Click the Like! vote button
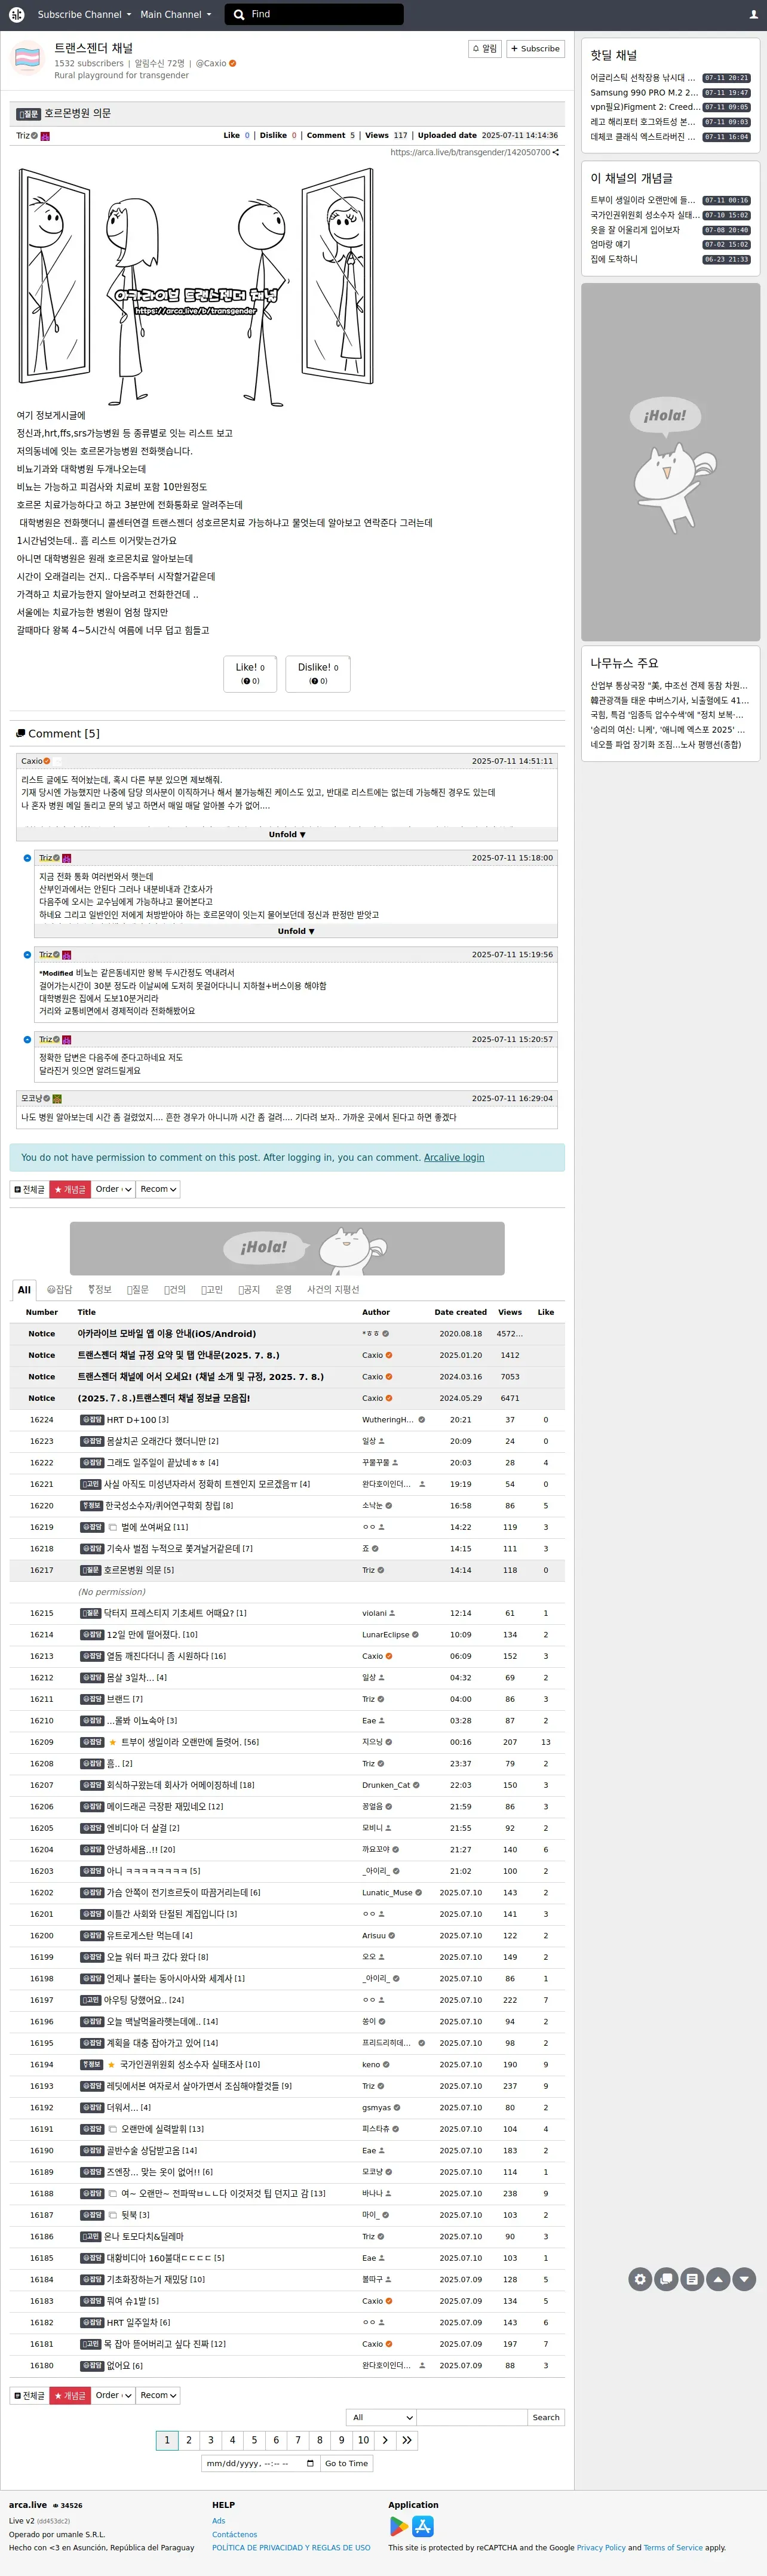767x2576 pixels. pos(250,673)
